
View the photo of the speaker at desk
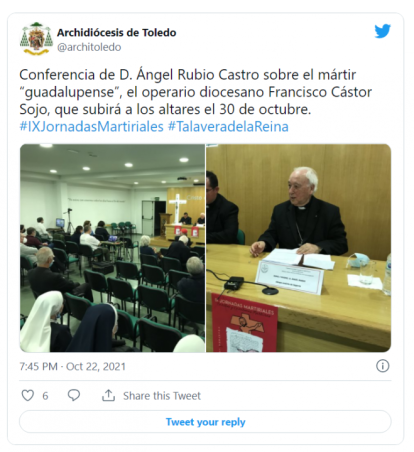click(298, 248)
